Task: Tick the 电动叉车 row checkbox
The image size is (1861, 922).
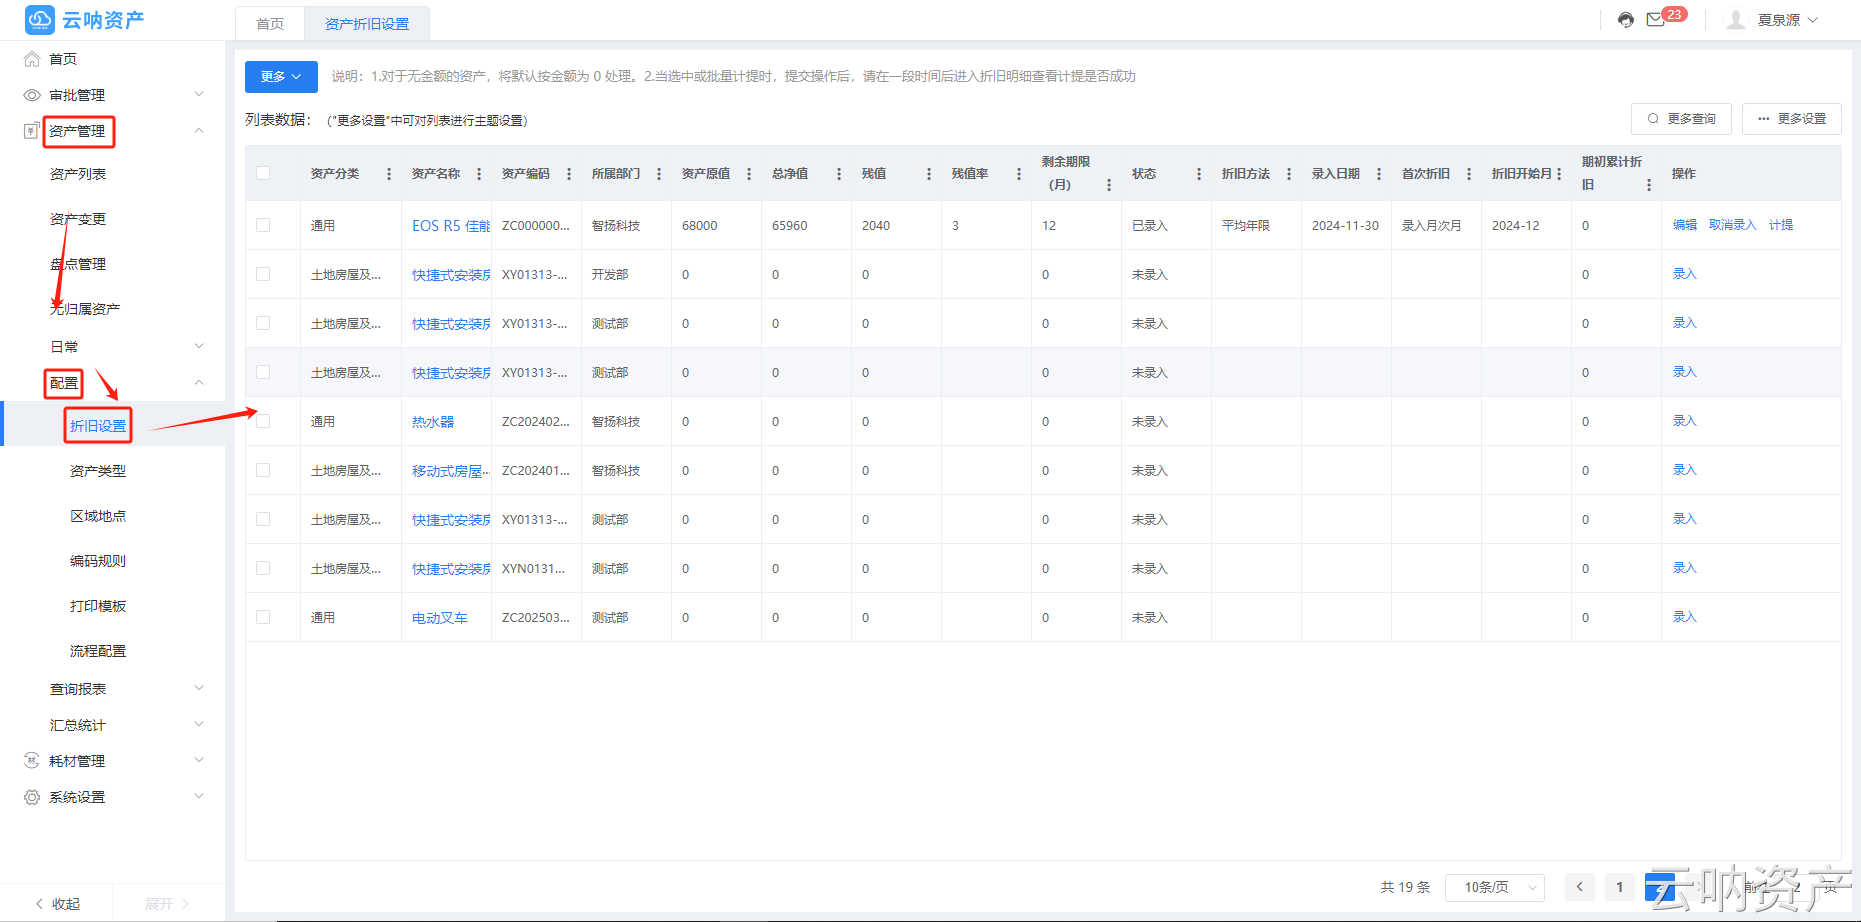Action: click(x=263, y=617)
